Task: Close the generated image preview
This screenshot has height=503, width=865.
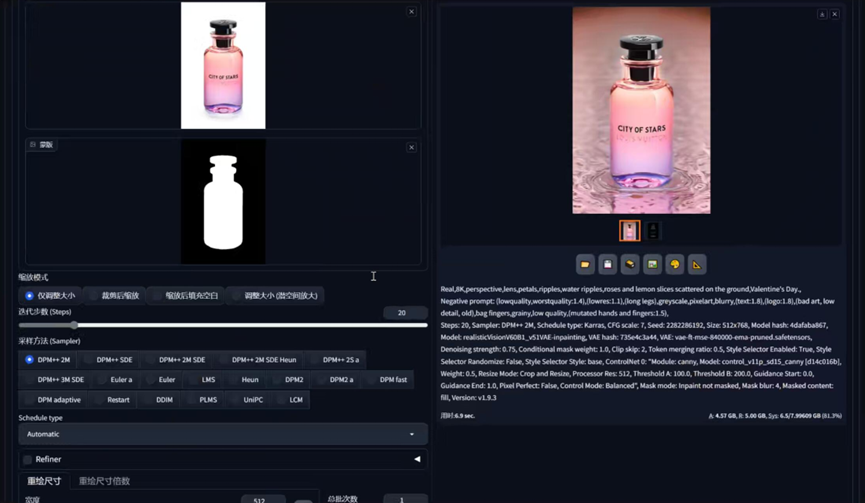Action: [x=835, y=14]
